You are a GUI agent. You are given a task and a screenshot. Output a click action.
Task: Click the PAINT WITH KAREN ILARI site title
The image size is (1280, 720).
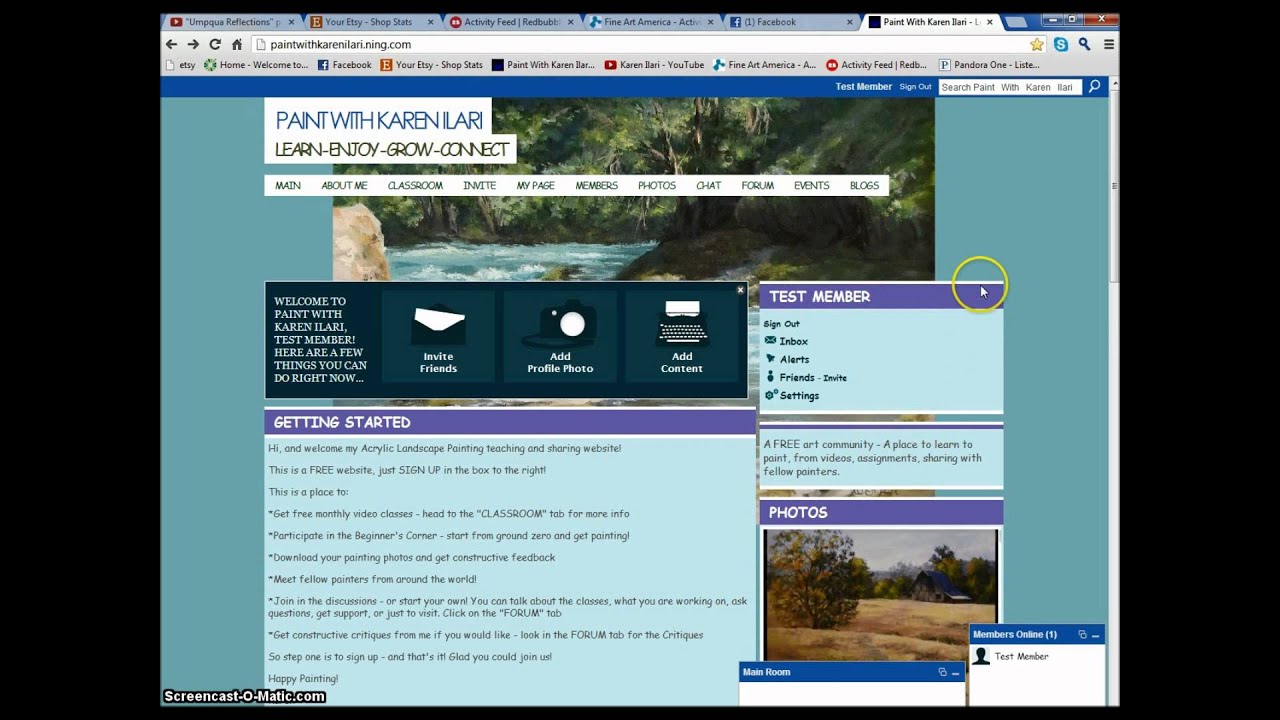[x=379, y=121]
